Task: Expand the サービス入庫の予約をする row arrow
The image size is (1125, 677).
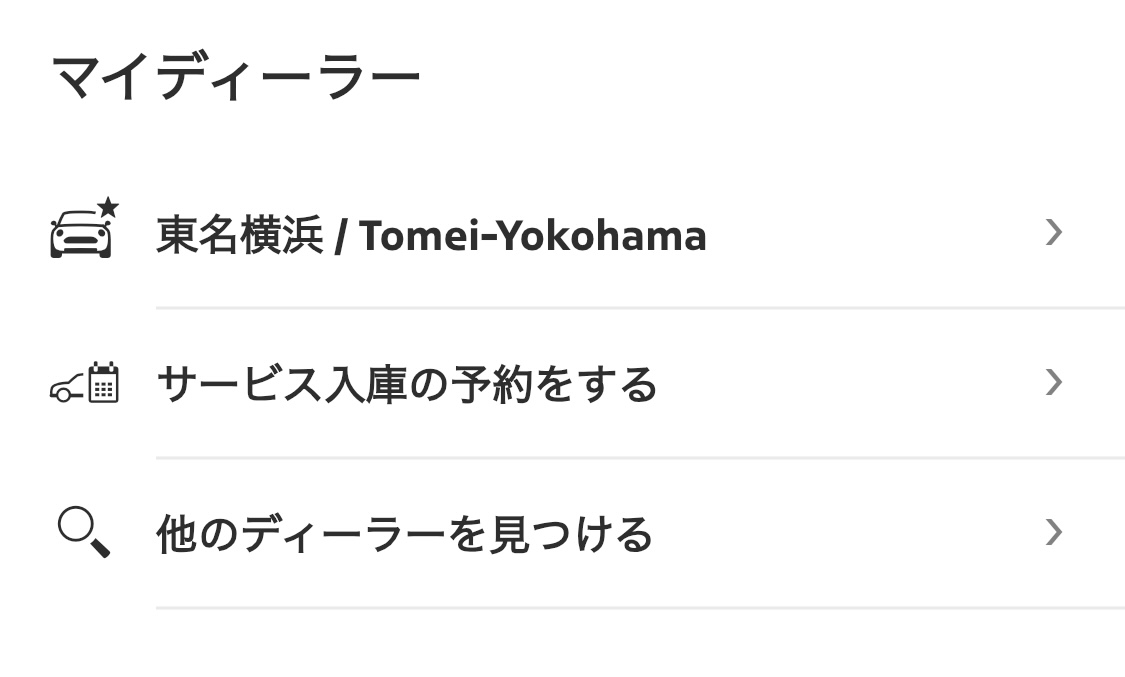Action: (1052, 382)
